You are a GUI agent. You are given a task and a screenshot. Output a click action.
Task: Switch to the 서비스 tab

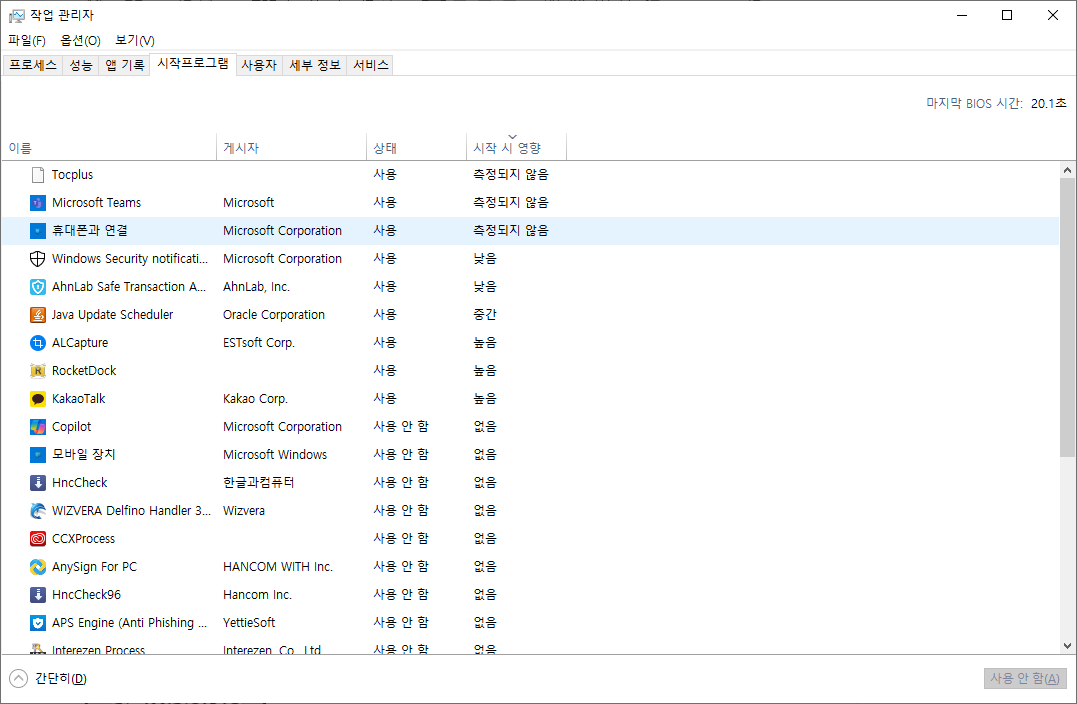[370, 65]
